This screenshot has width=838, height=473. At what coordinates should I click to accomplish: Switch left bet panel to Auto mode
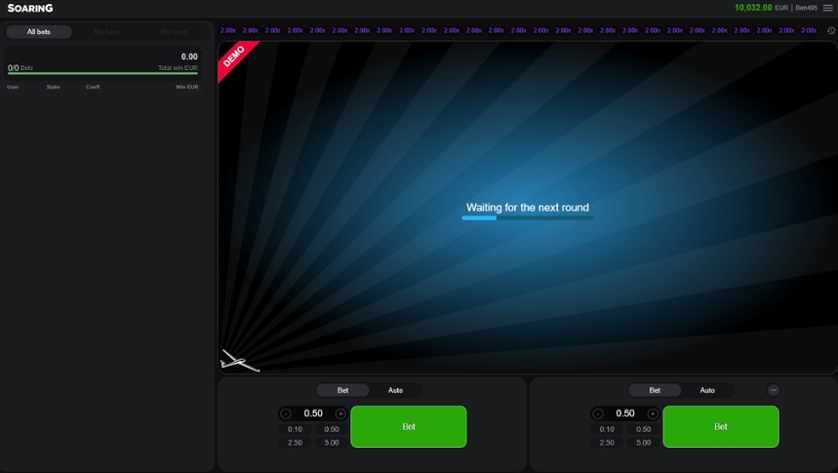395,390
